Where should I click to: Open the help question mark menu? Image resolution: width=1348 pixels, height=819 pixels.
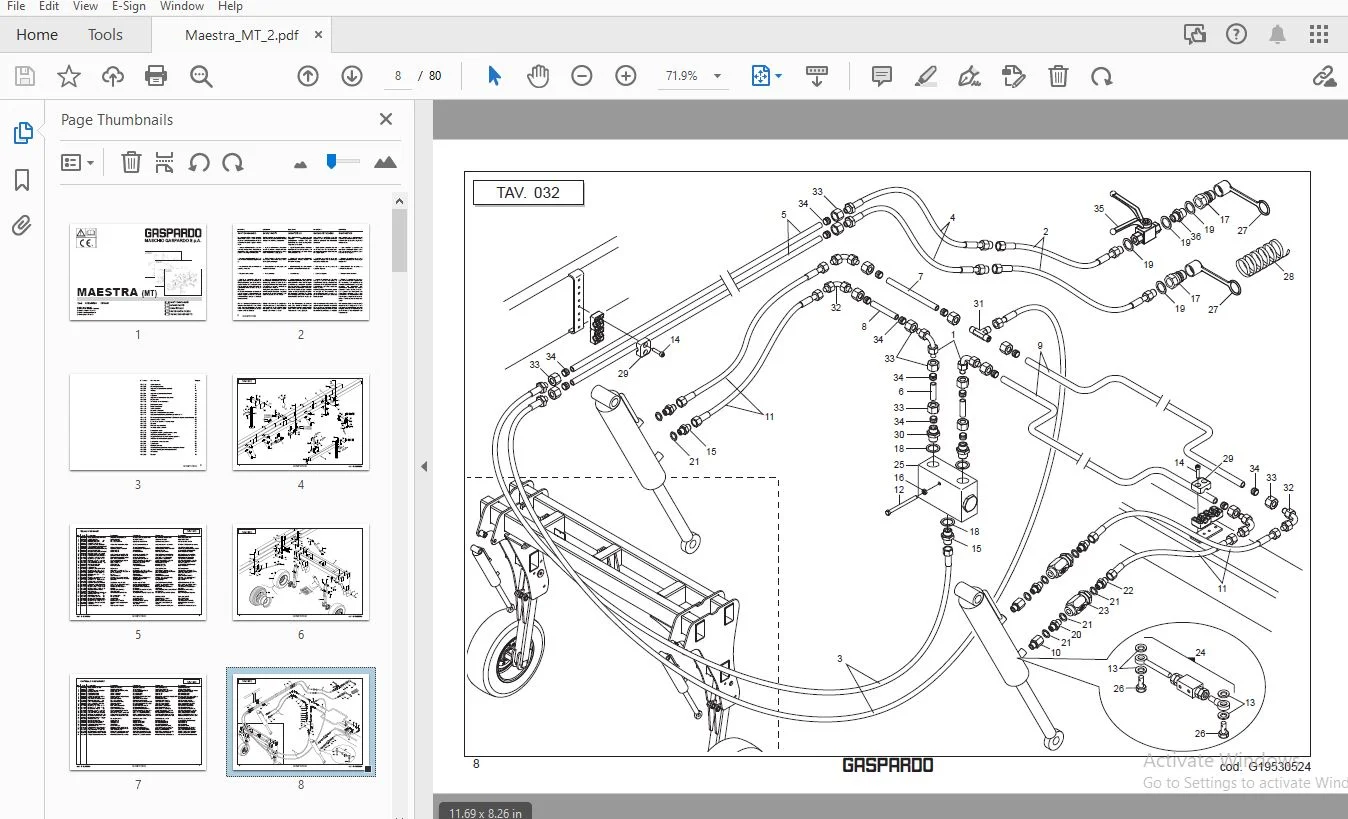click(1236, 35)
